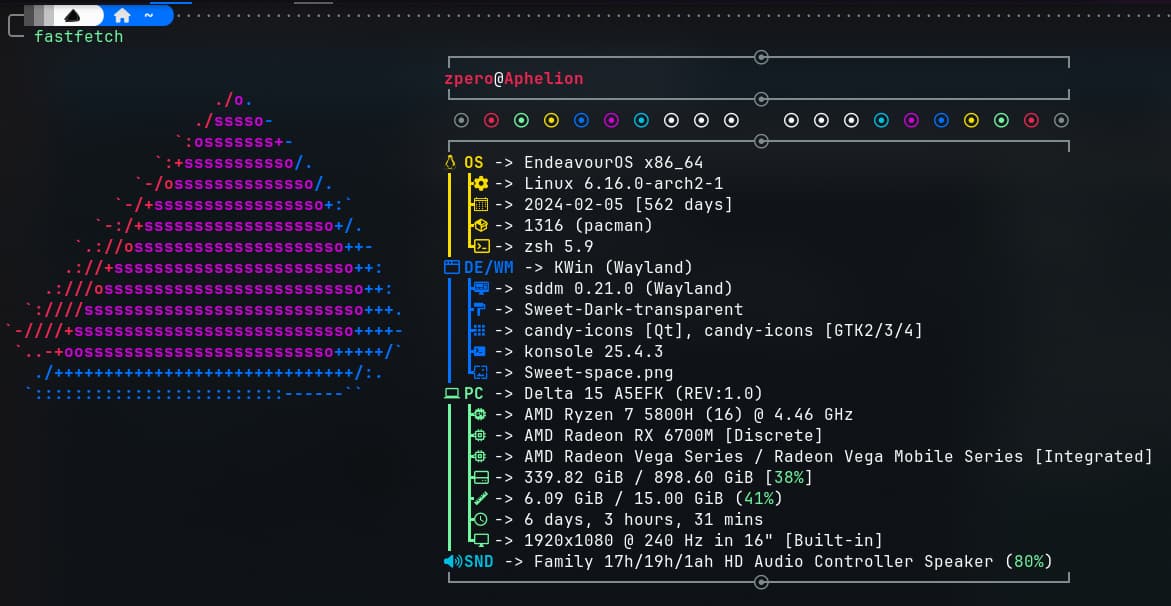Click the leftmost gray color dot
This screenshot has width=1171, height=606.
click(x=461, y=120)
